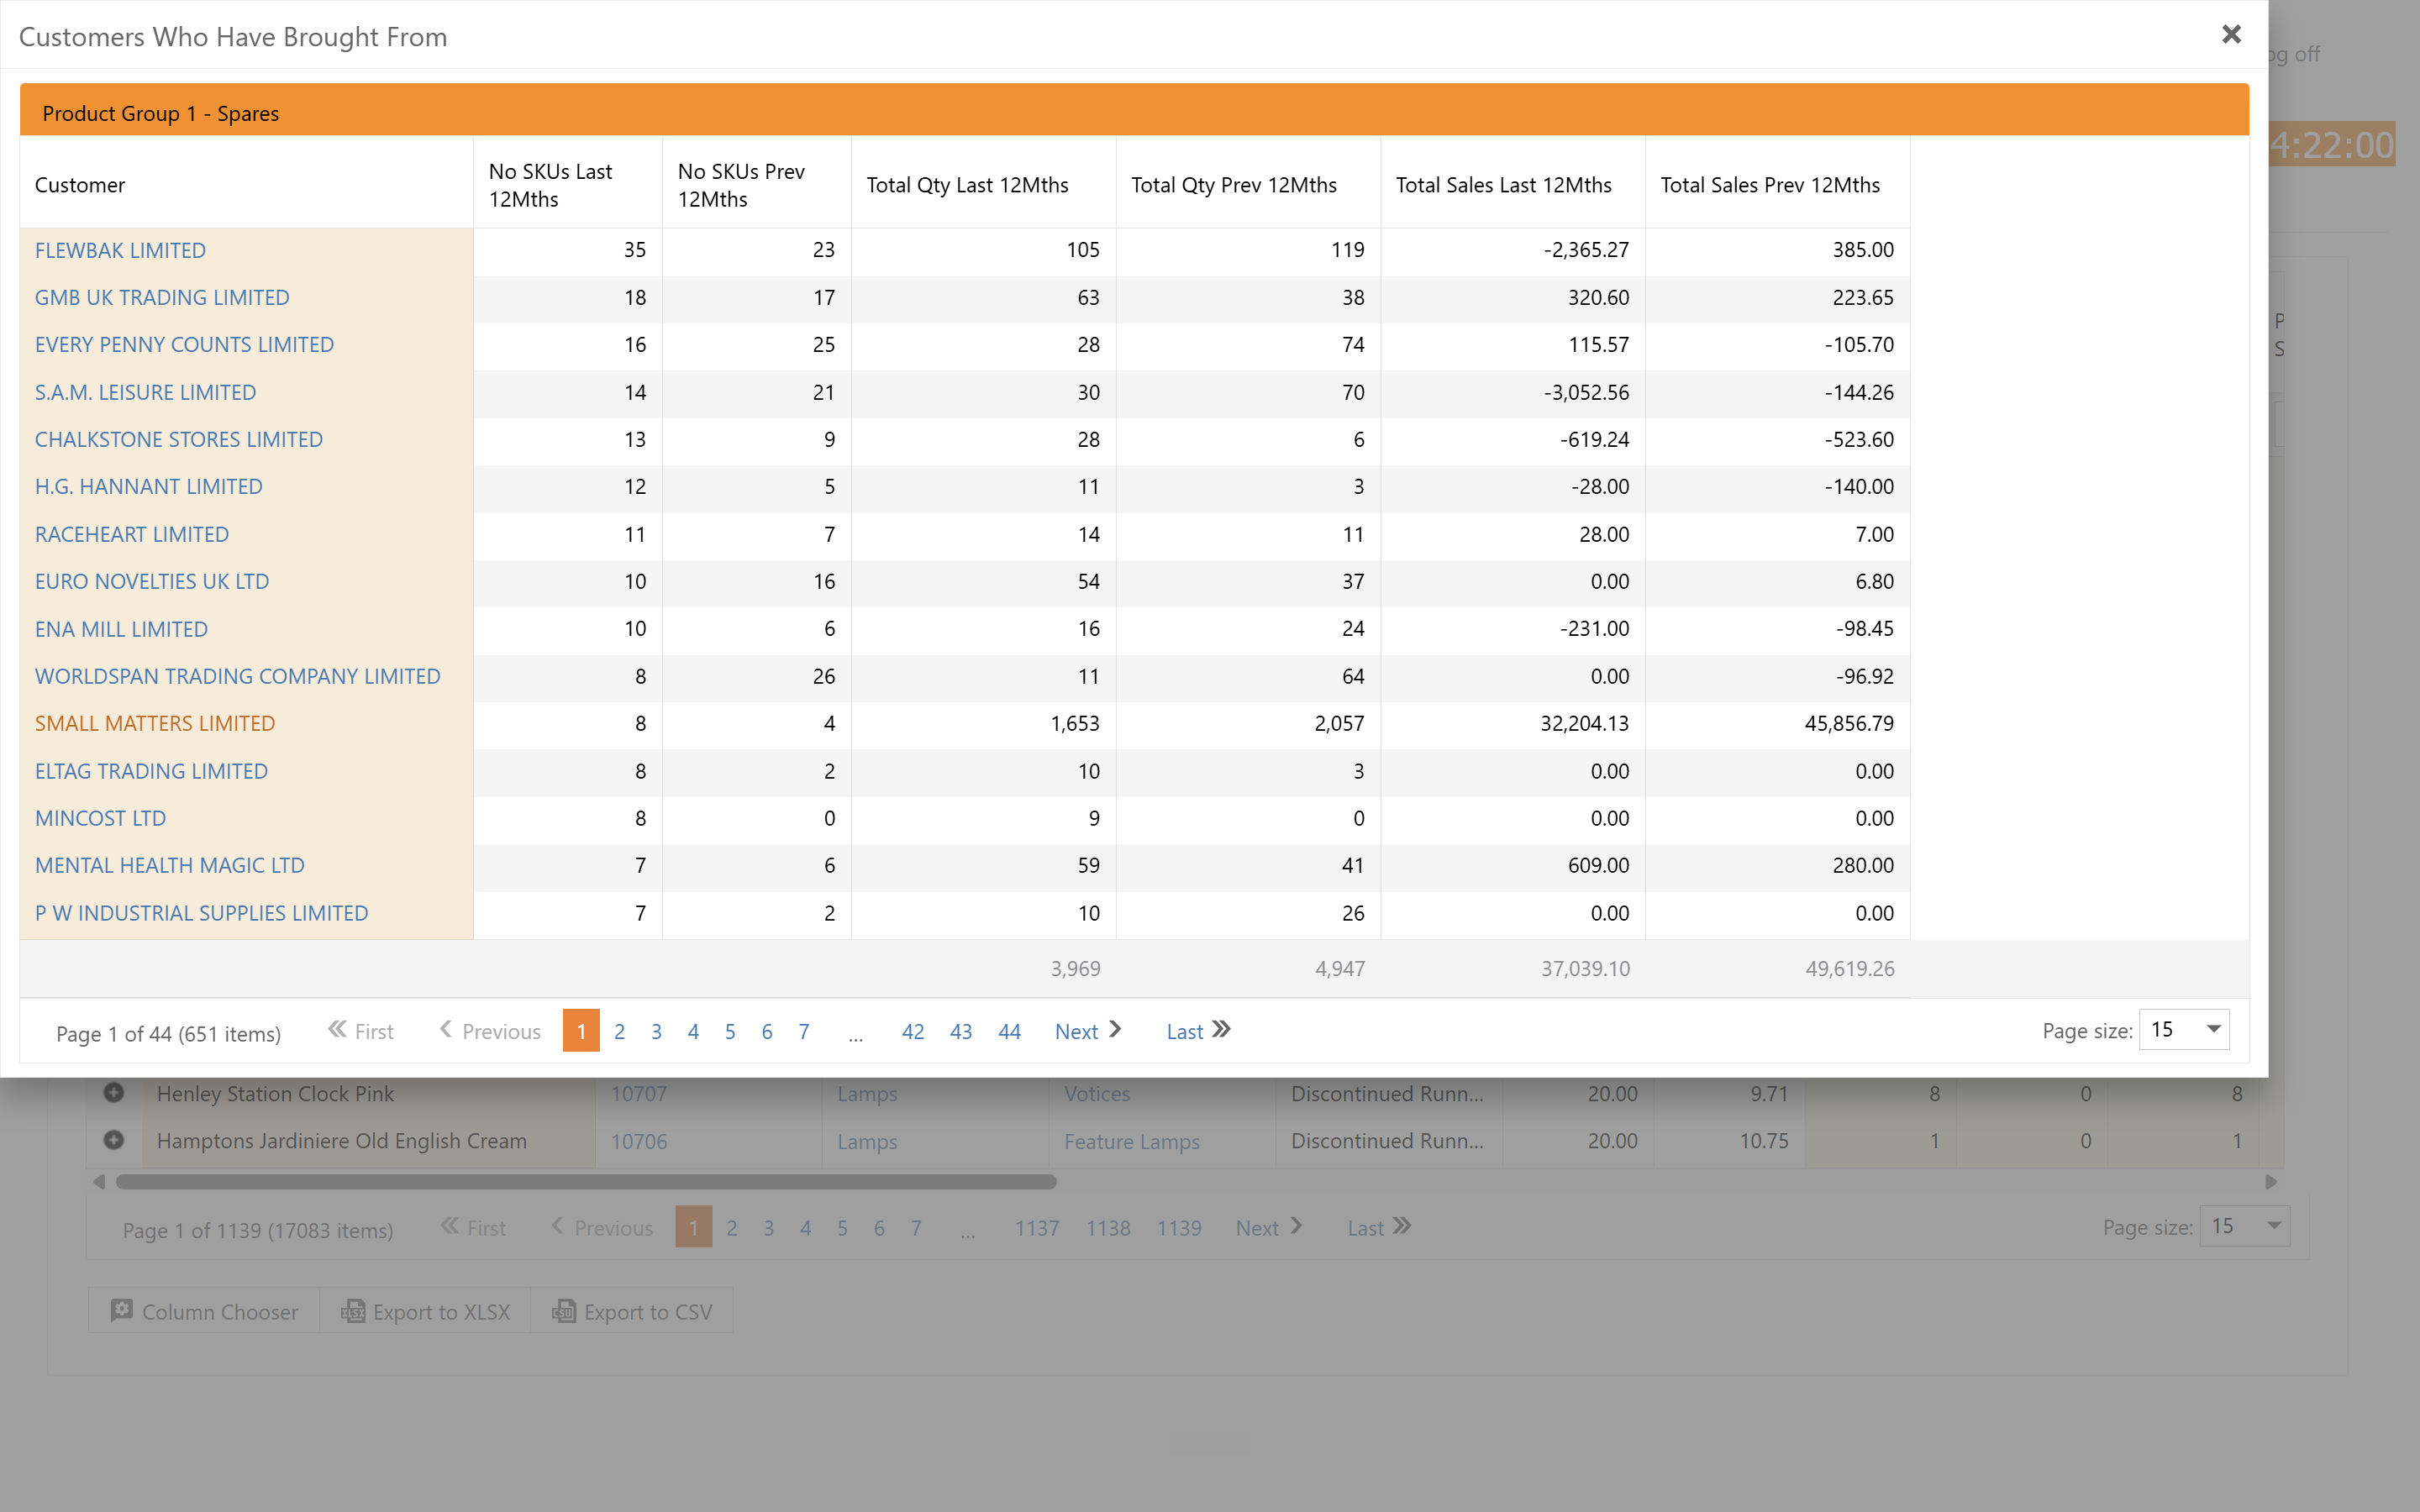Expand Hamptons Jardiniere Old English Cream row
Image resolution: width=2420 pixels, height=1512 pixels.
pyautogui.click(x=114, y=1140)
